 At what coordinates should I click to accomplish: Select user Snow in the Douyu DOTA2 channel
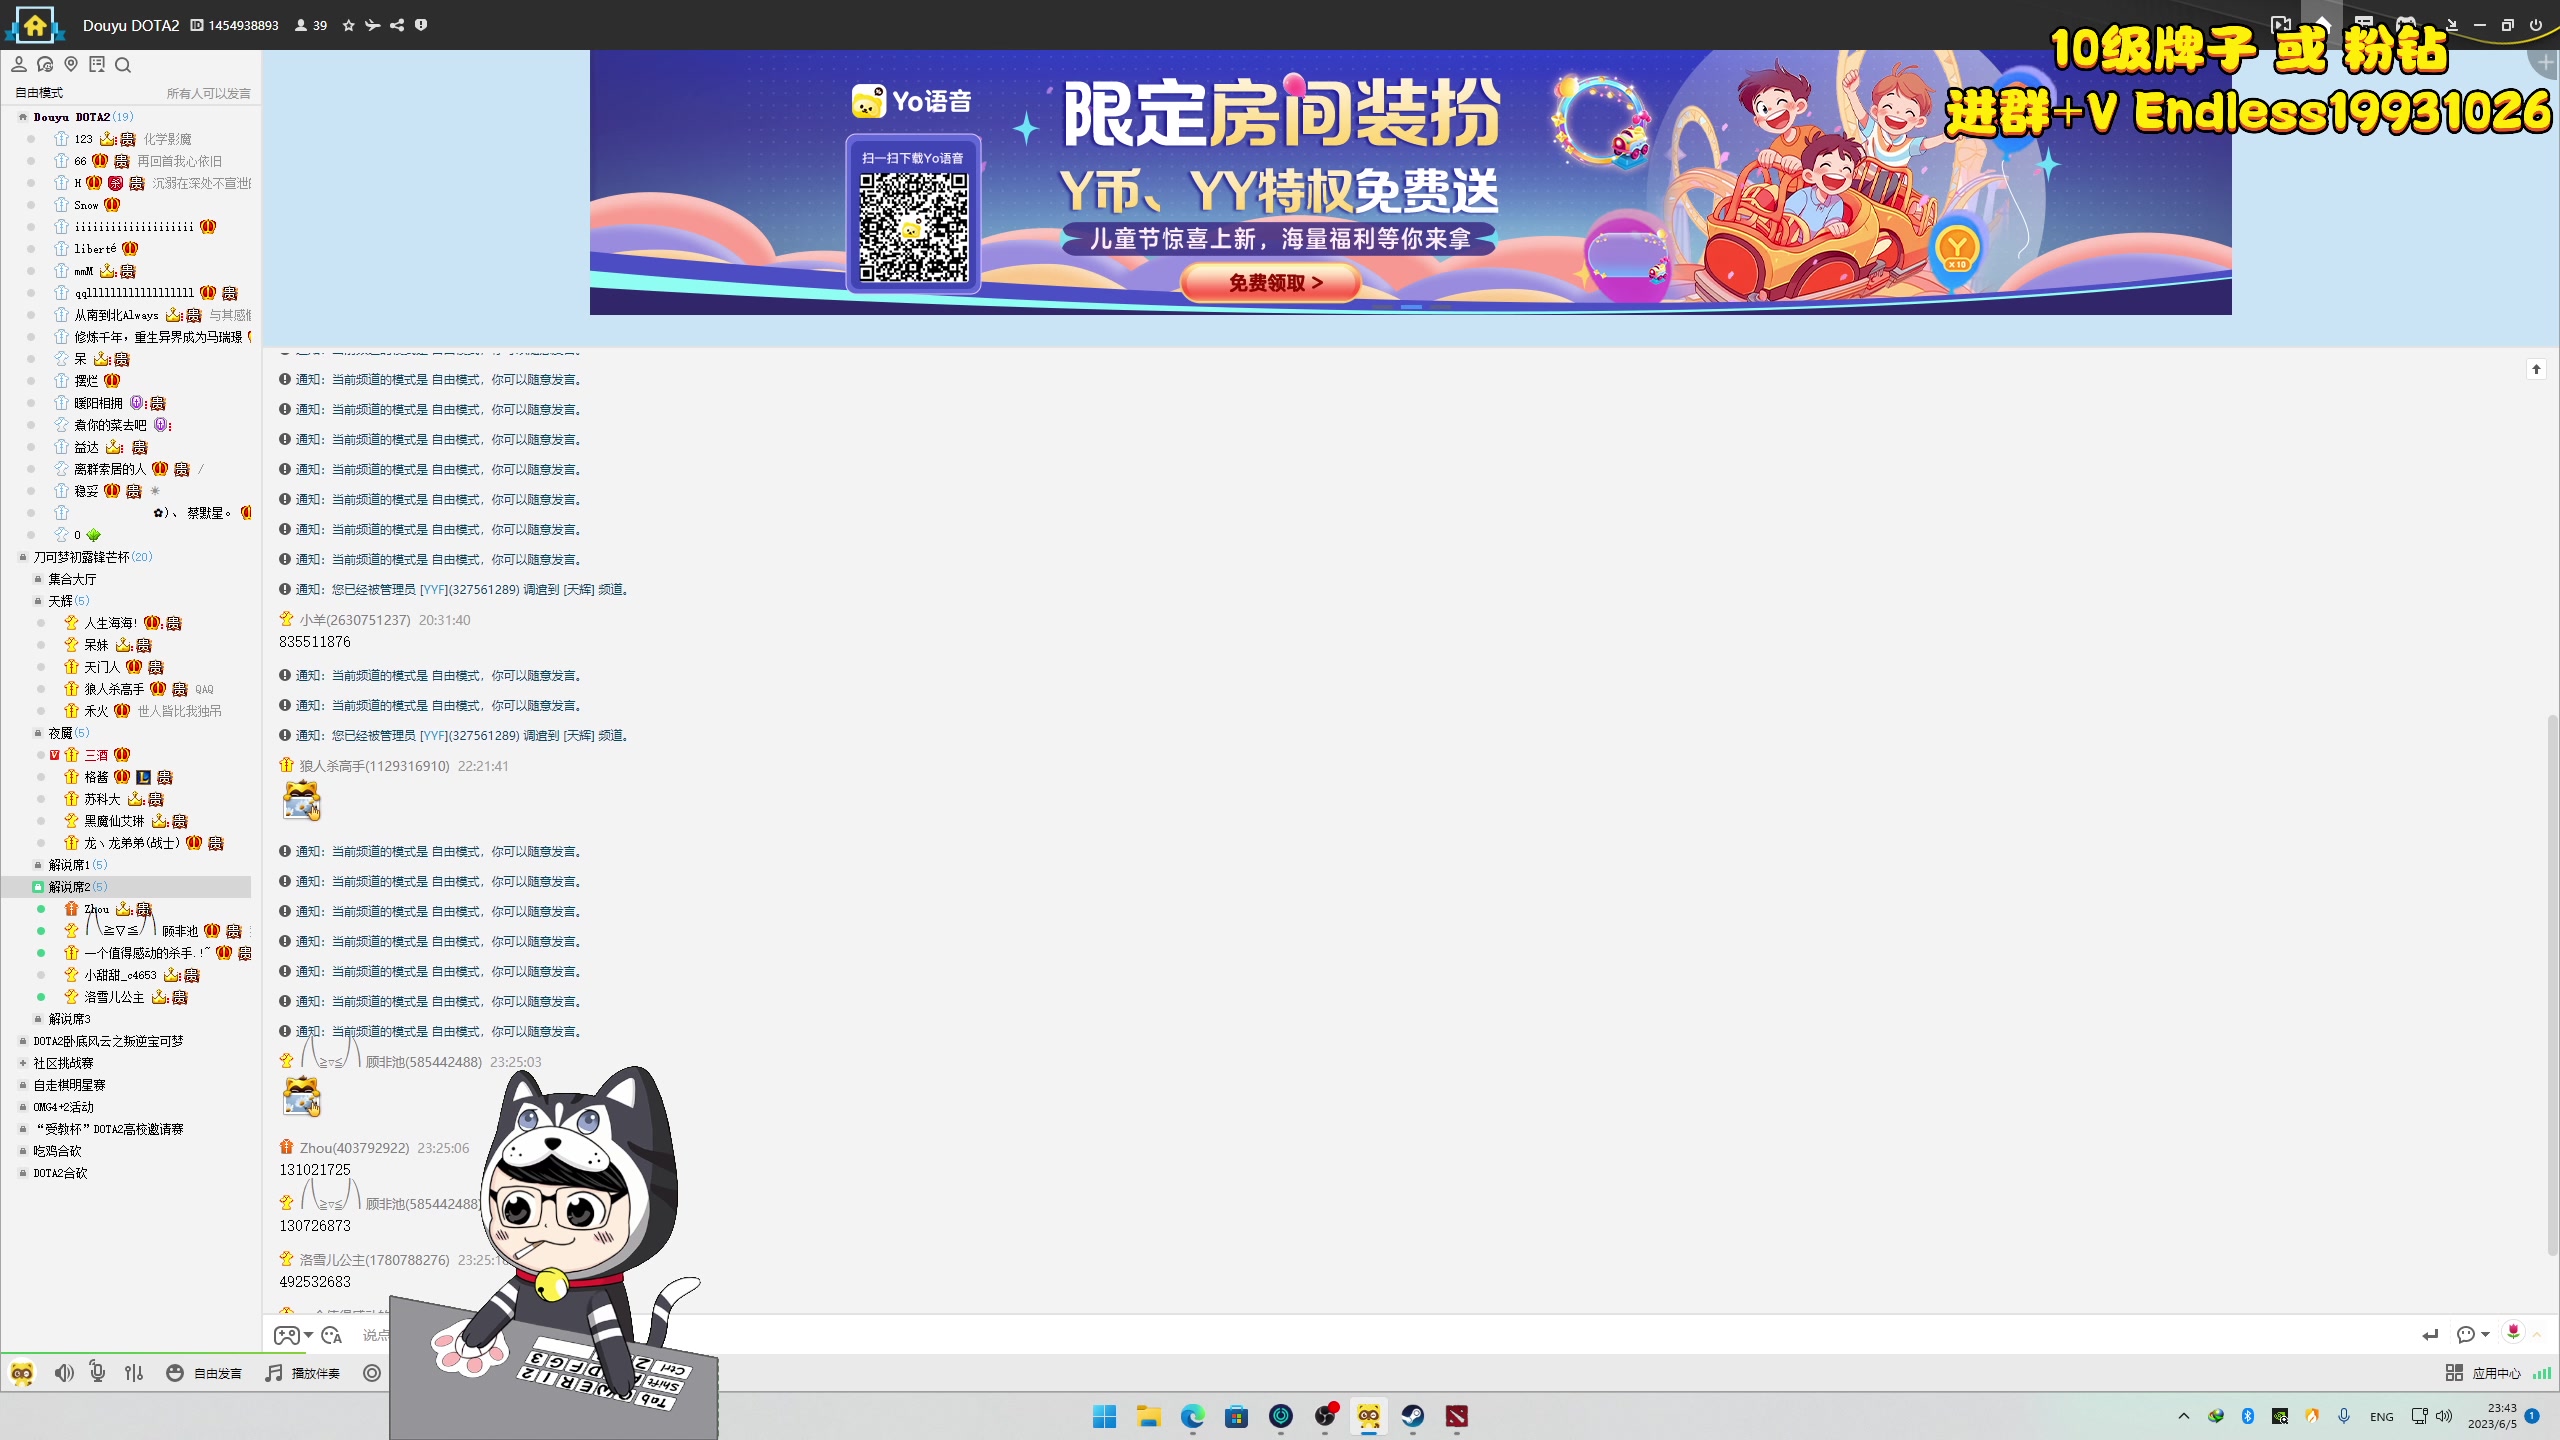86,205
